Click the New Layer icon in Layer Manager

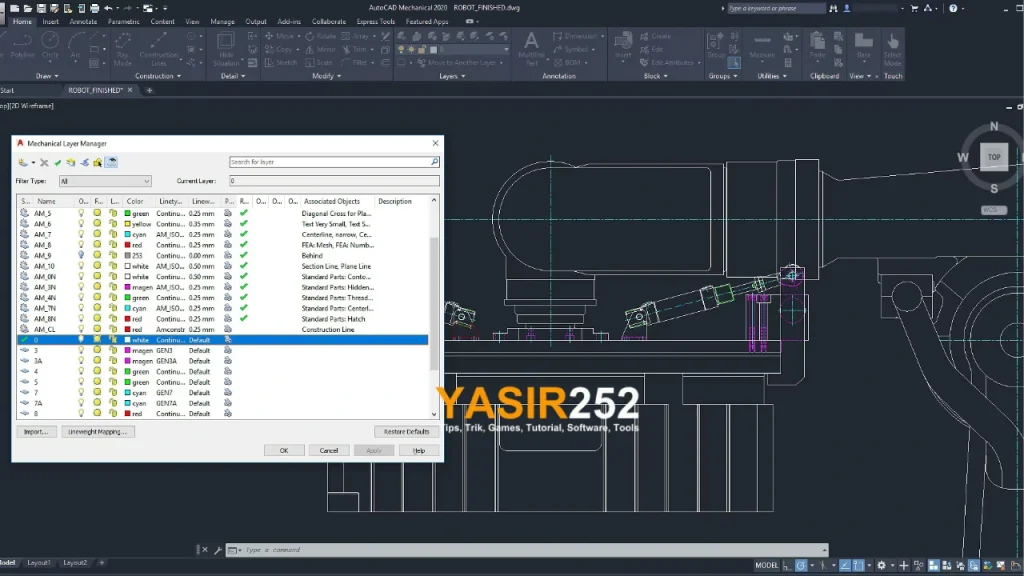click(24, 162)
